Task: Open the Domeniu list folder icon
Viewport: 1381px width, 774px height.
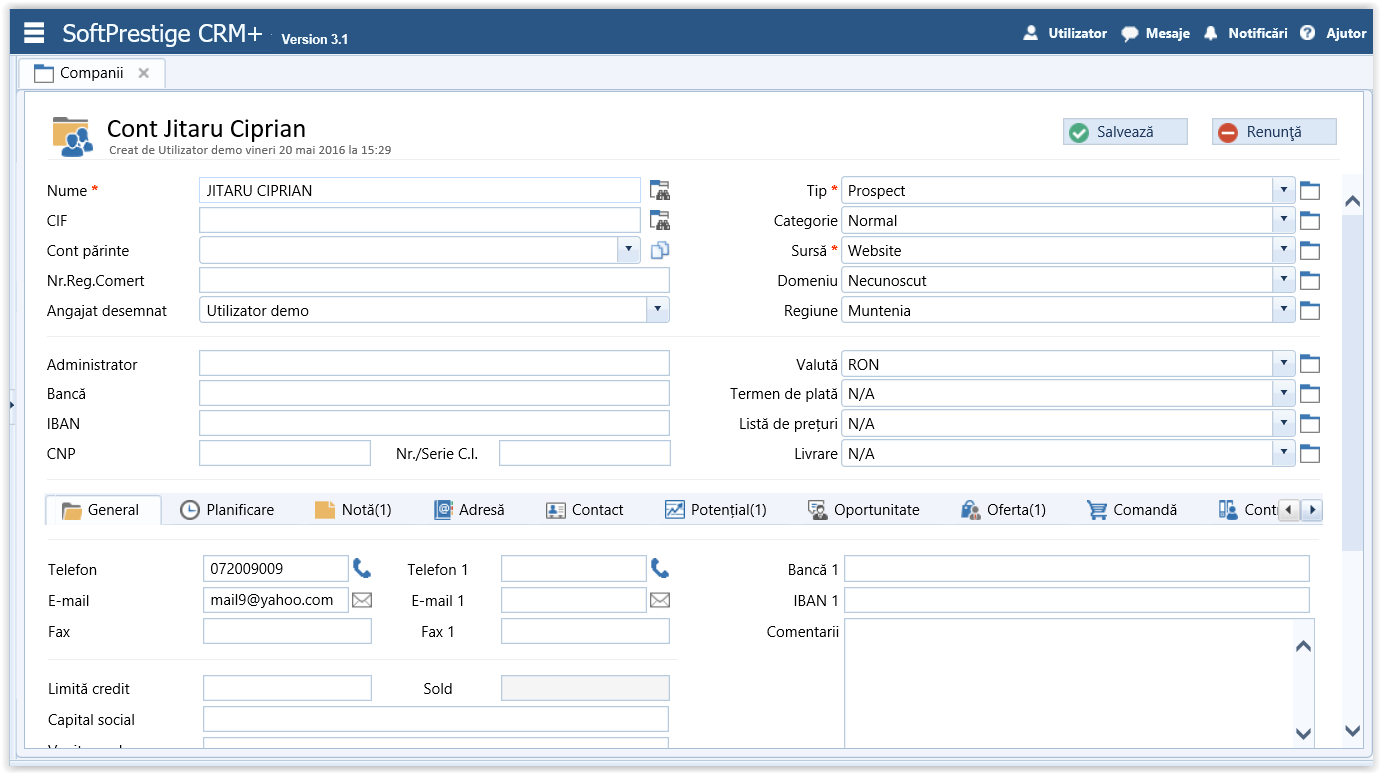Action: [1310, 281]
